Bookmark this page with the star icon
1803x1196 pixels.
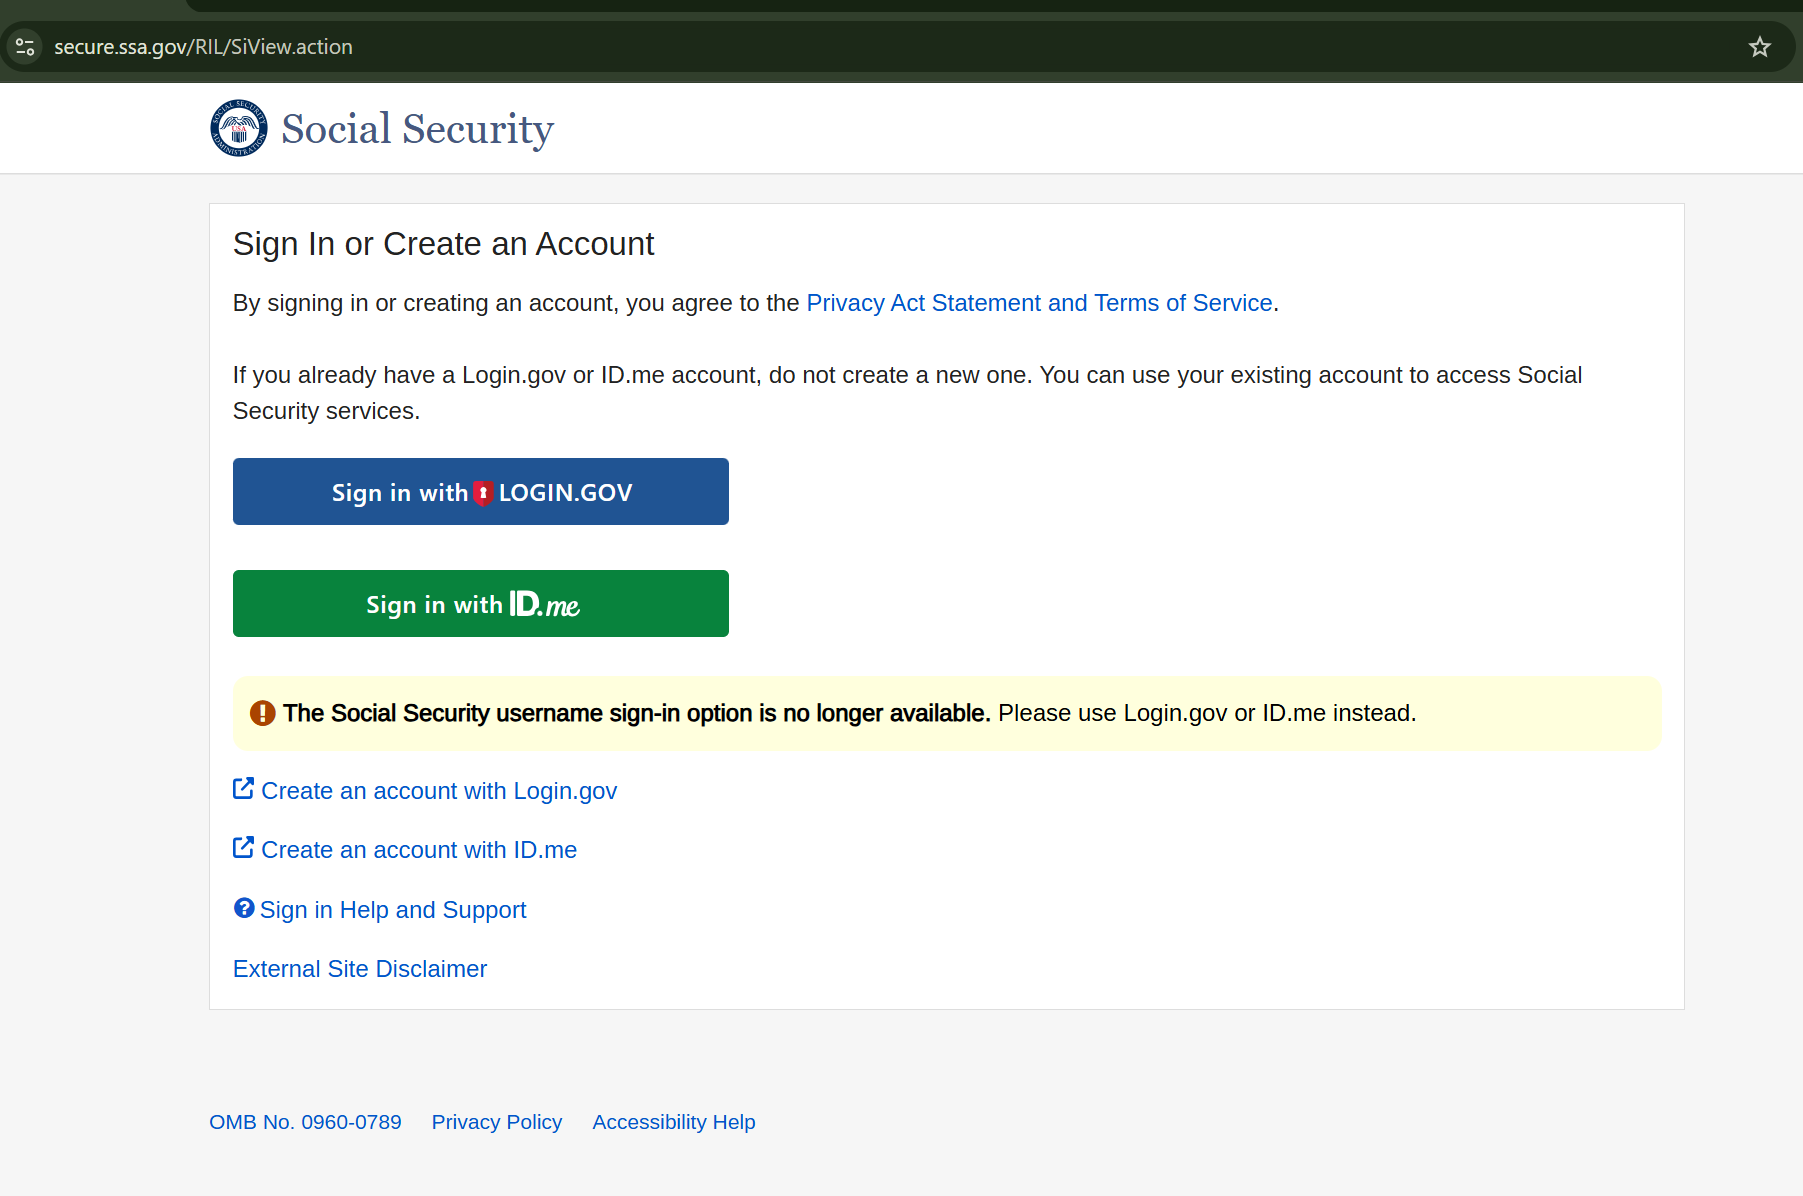(1759, 47)
